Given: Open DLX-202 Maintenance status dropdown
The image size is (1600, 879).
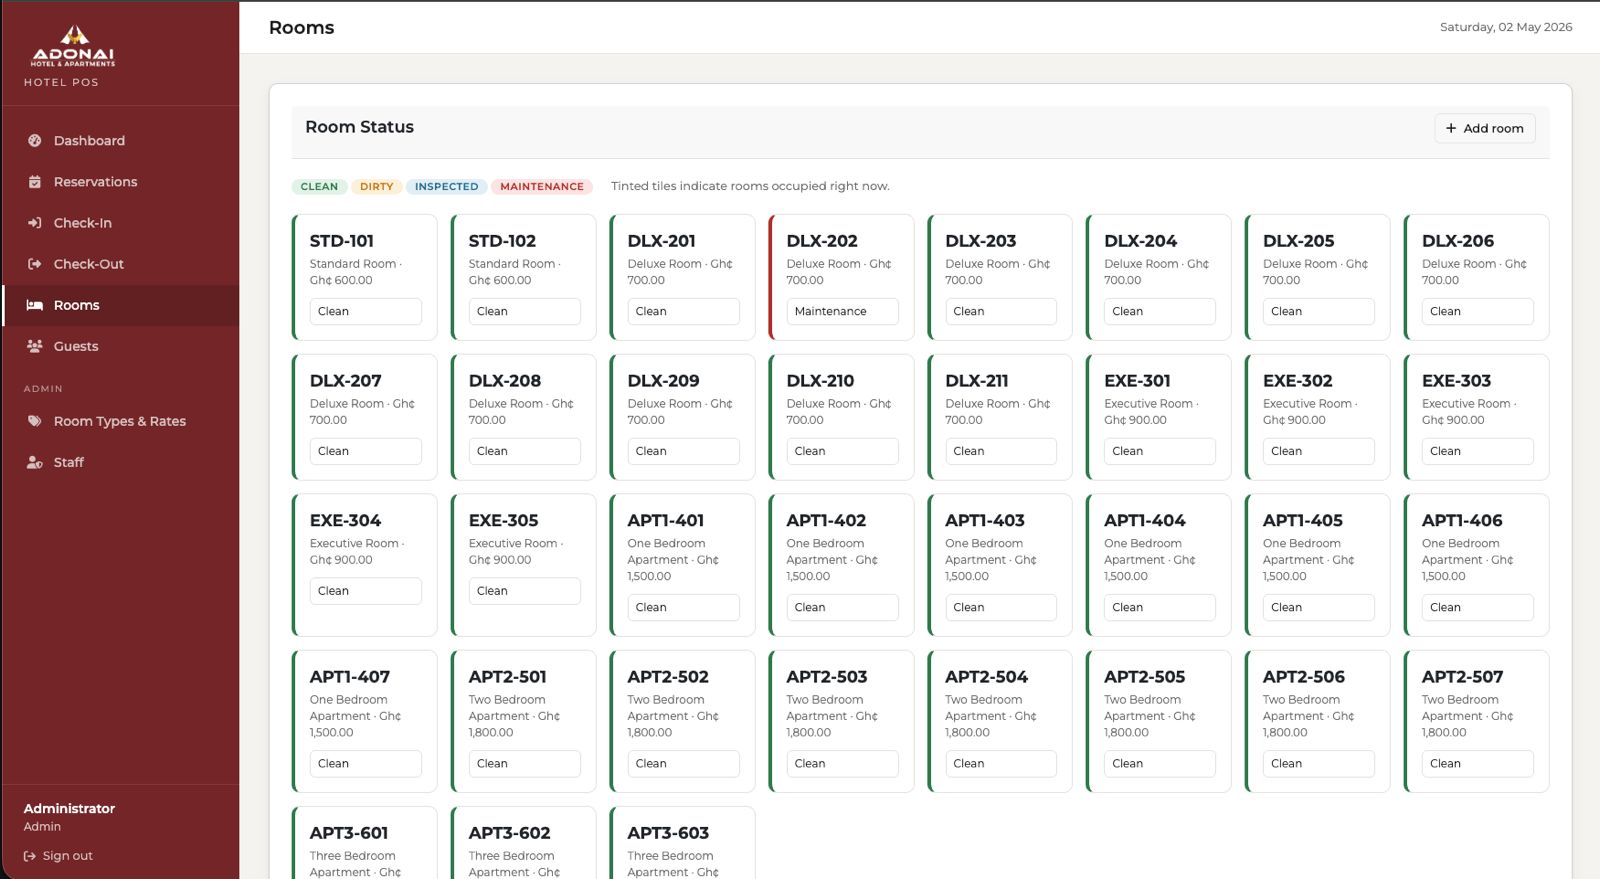Looking at the screenshot, I should pos(842,311).
